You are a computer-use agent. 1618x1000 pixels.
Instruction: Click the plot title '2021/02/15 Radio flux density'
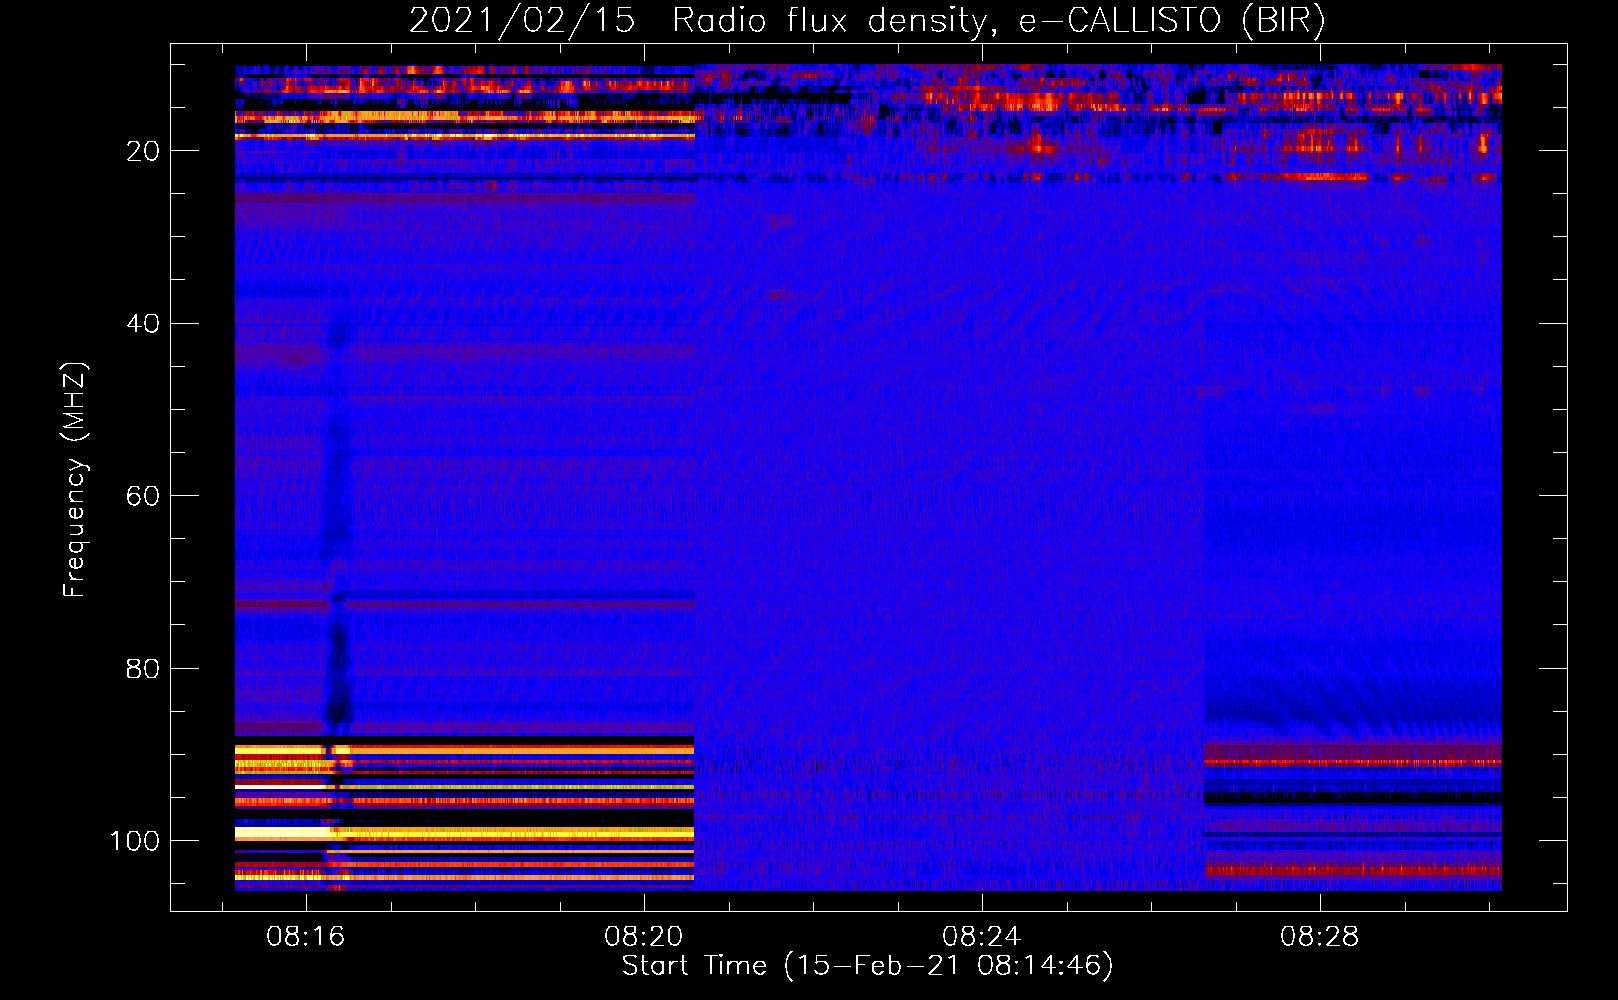pos(866,20)
